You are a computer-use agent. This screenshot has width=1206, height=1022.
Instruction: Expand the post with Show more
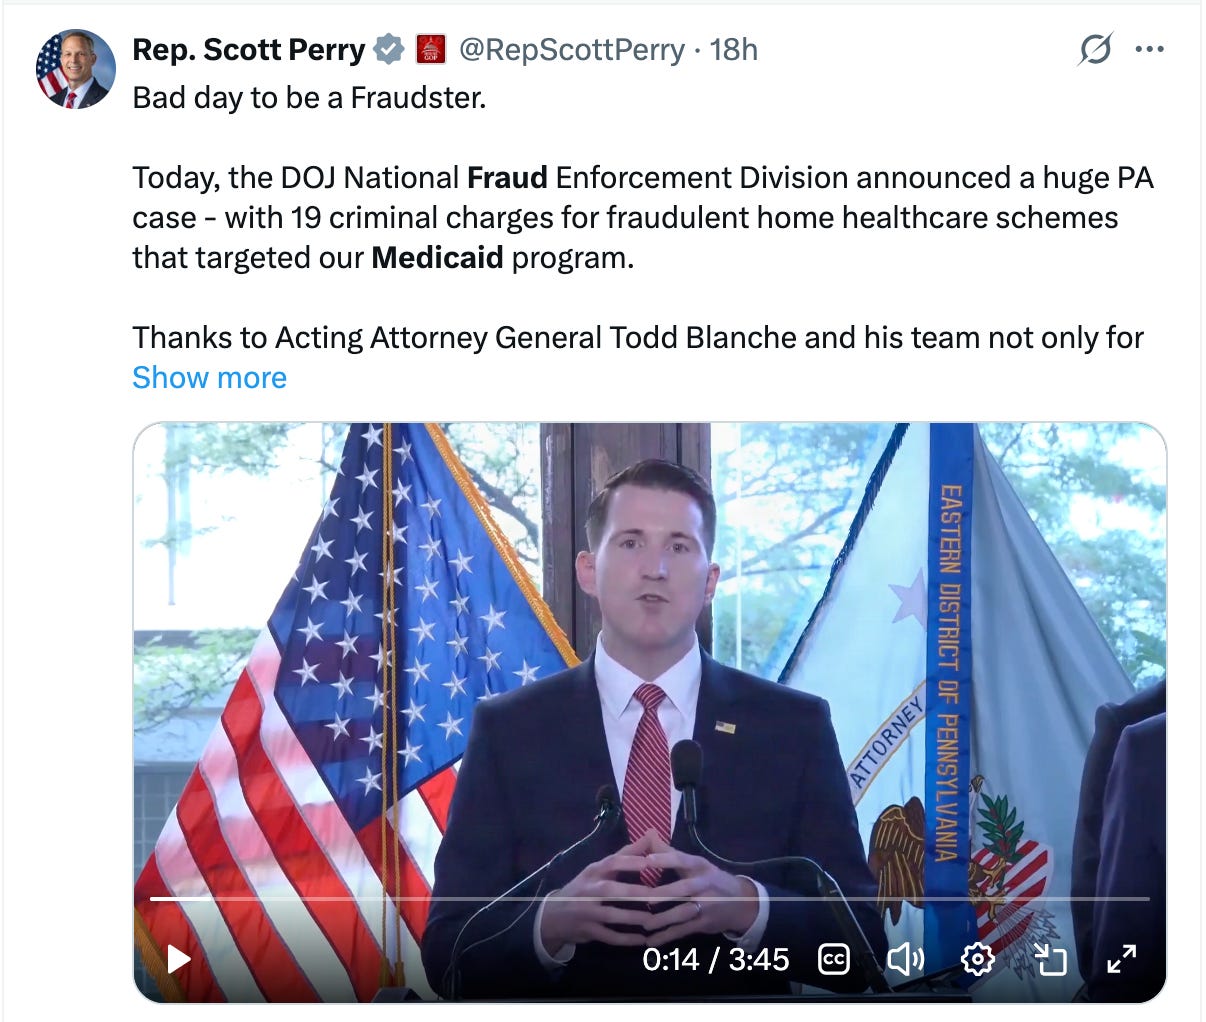pos(209,378)
